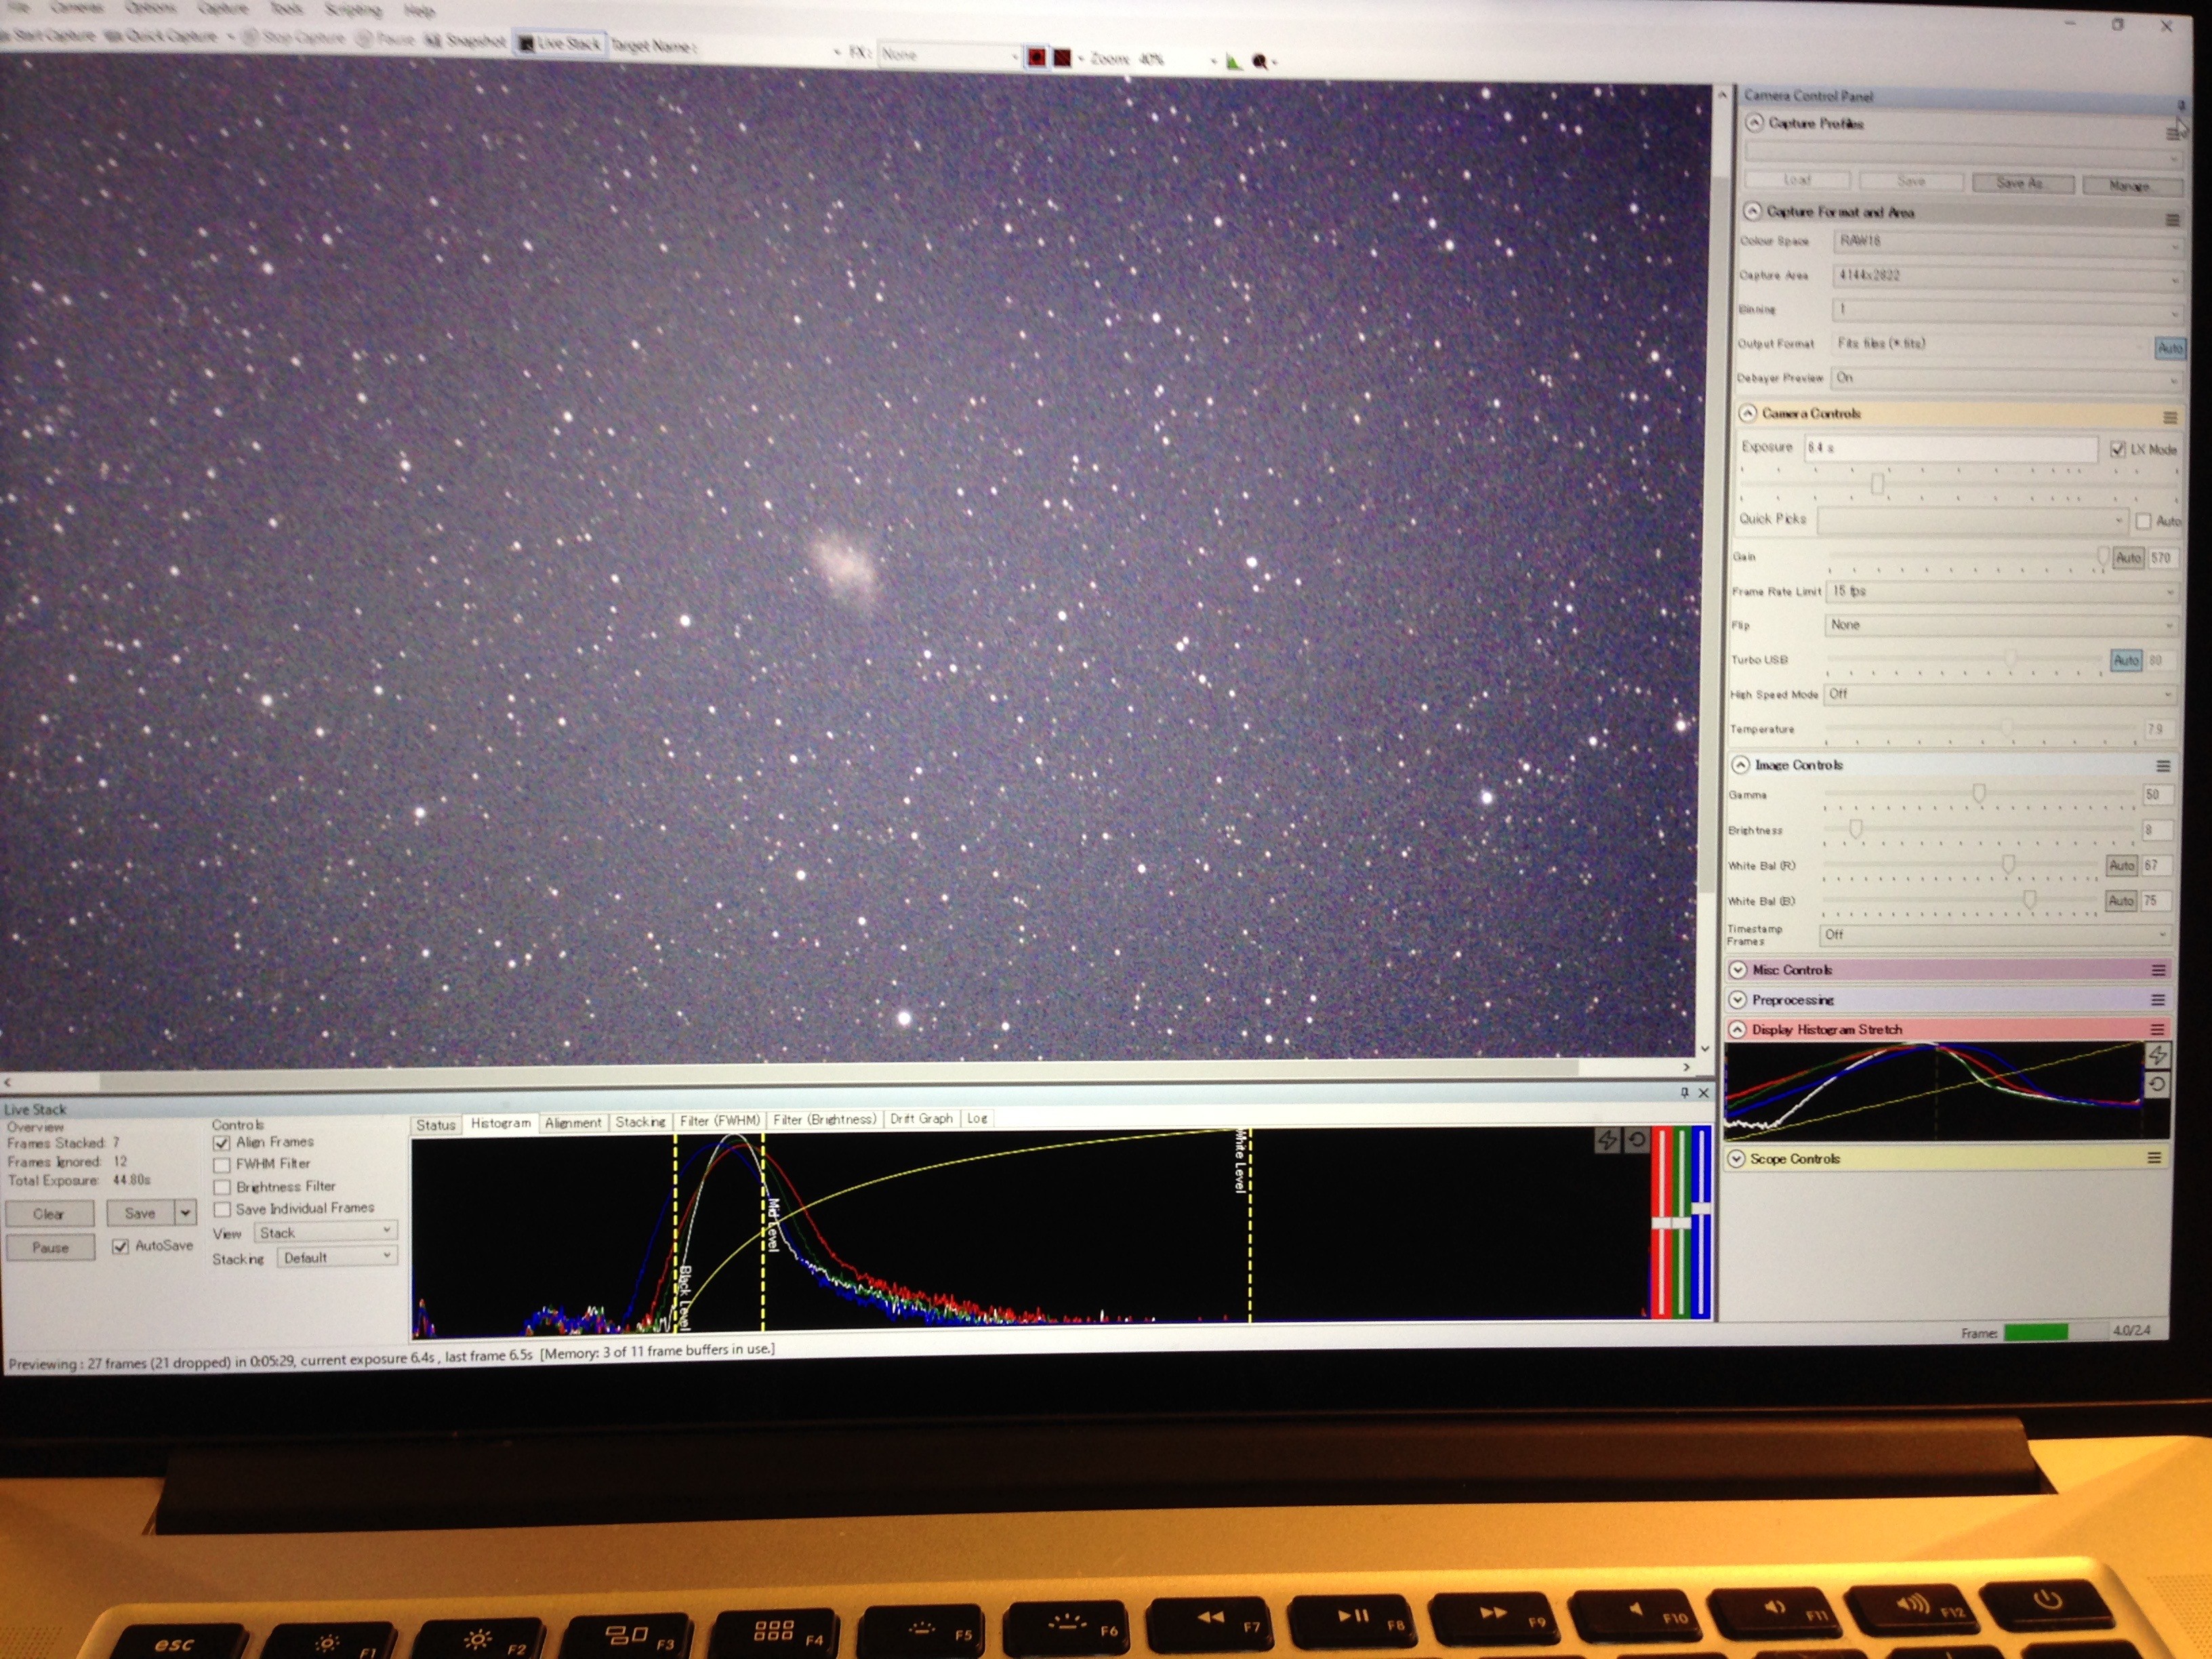Screen dimensions: 2212x1659
Task: Switch to the Alignment tab
Action: (573, 1122)
